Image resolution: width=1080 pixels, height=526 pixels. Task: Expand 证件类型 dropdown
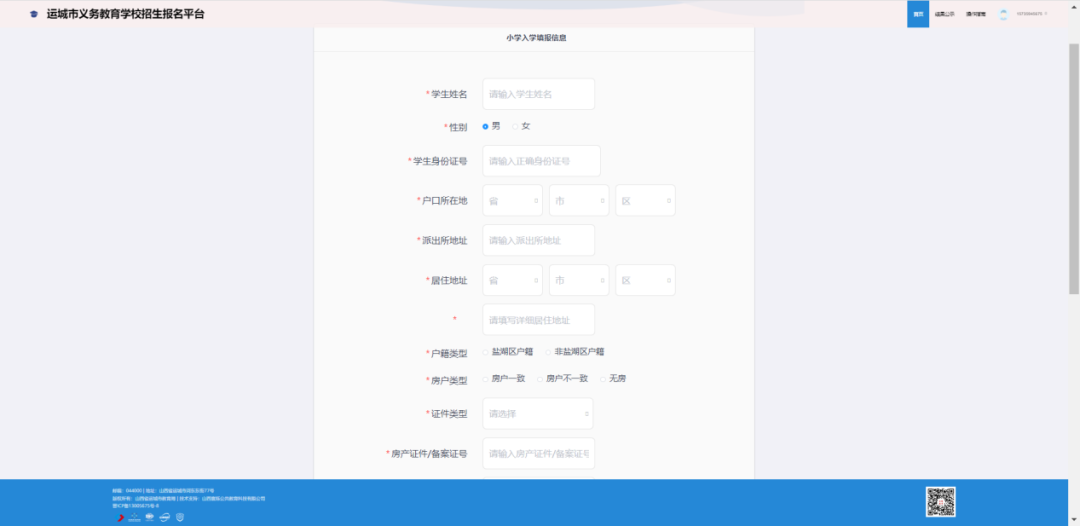[x=537, y=413]
